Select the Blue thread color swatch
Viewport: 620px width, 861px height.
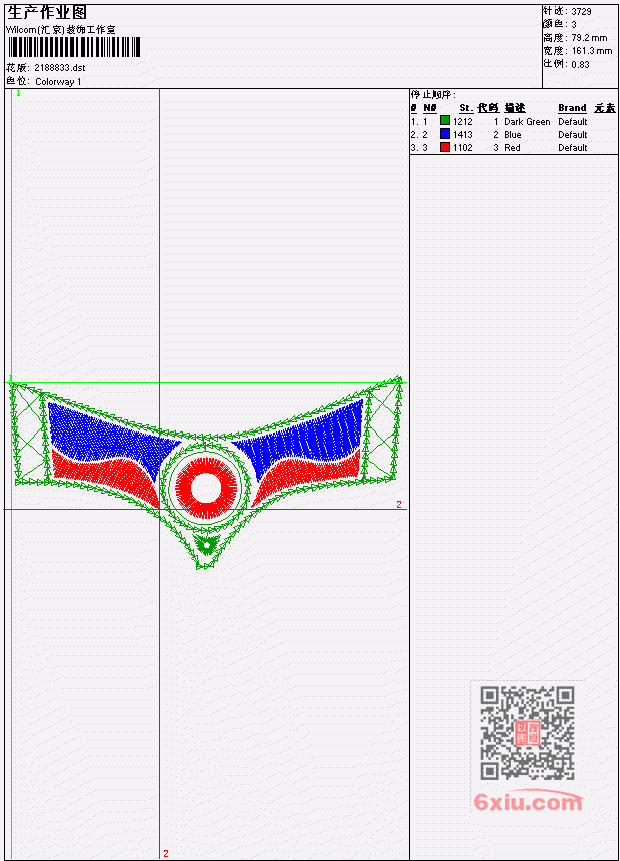445,134
